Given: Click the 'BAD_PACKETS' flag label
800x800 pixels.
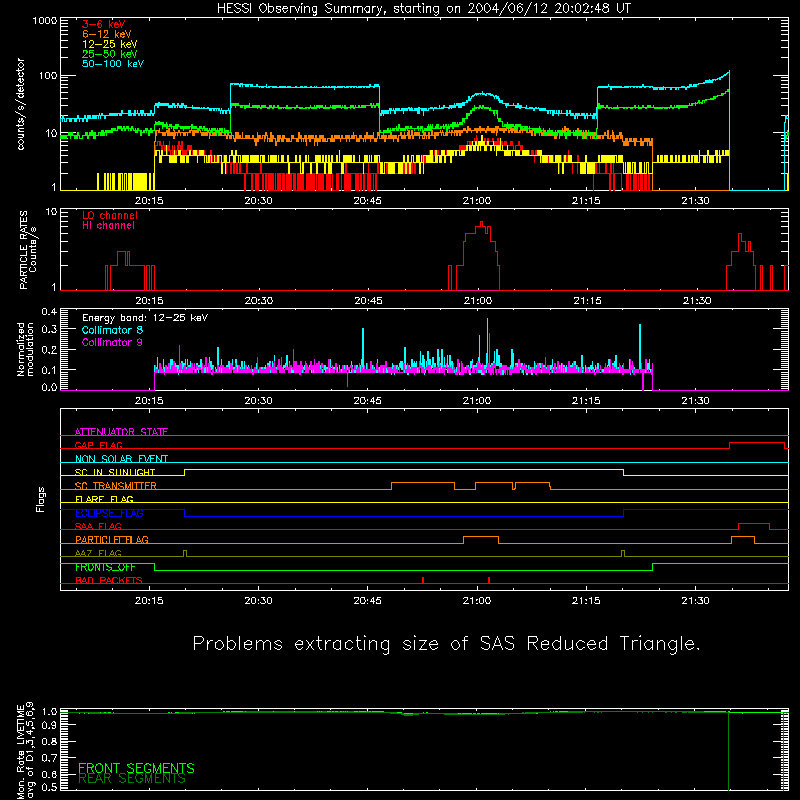Looking at the screenshot, I should pyautogui.click(x=109, y=580).
